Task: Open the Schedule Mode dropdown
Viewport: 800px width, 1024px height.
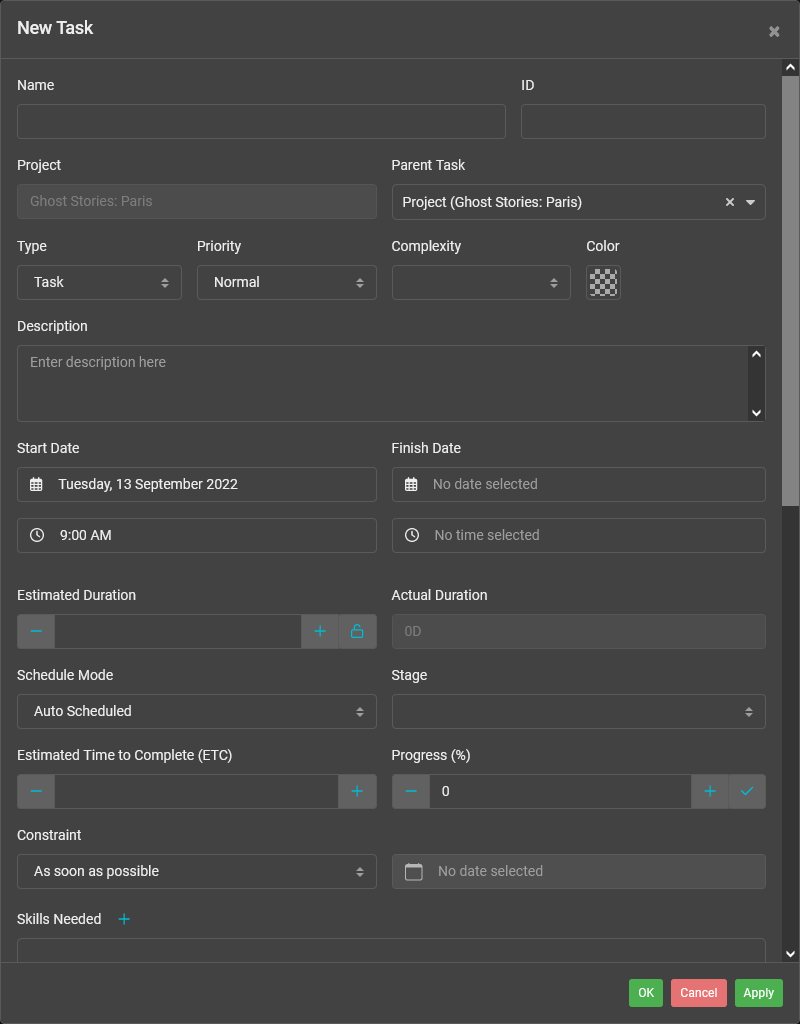Action: 196,711
